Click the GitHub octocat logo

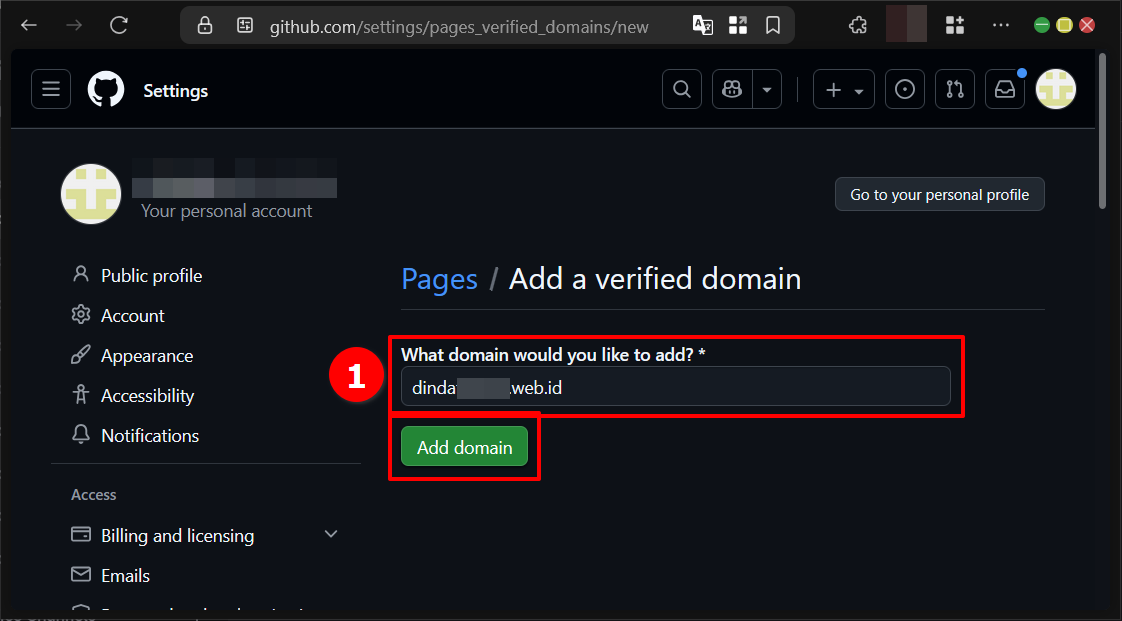point(105,89)
